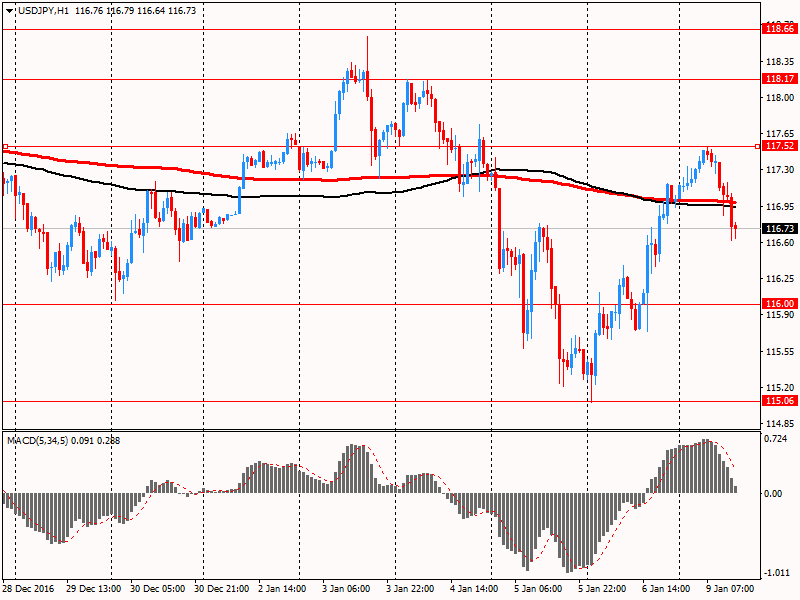The width and height of the screenshot is (800, 600).
Task: Select the 118.66 red price level label
Action: 780,29
